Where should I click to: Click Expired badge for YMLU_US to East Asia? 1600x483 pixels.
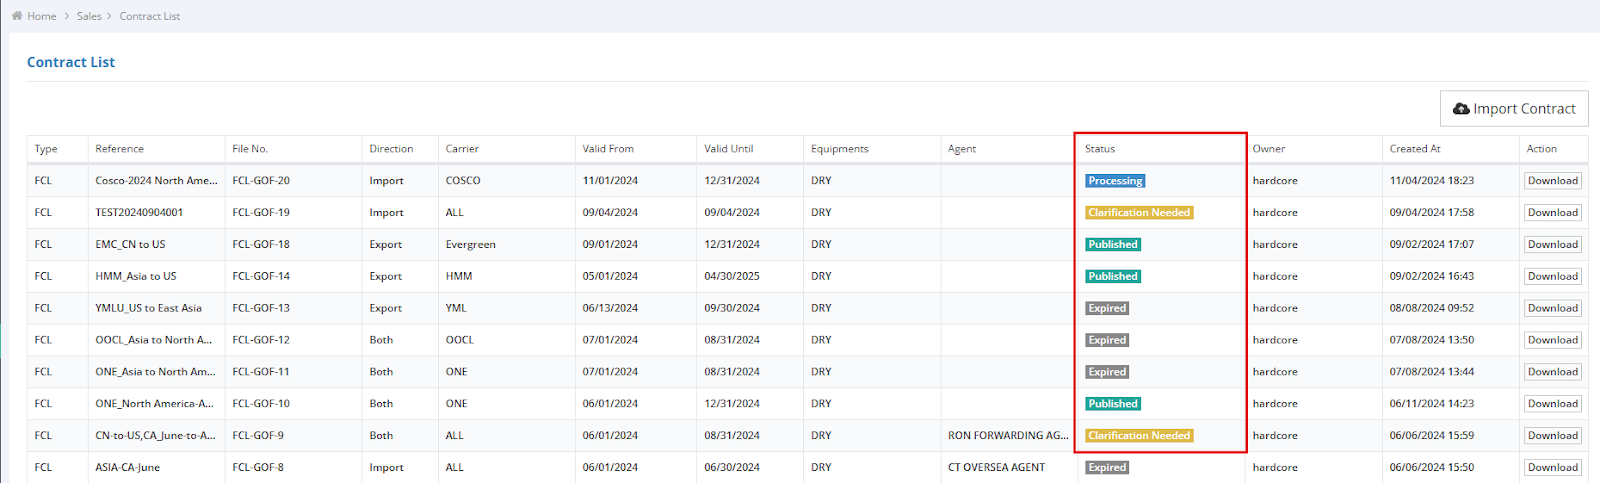(x=1107, y=309)
